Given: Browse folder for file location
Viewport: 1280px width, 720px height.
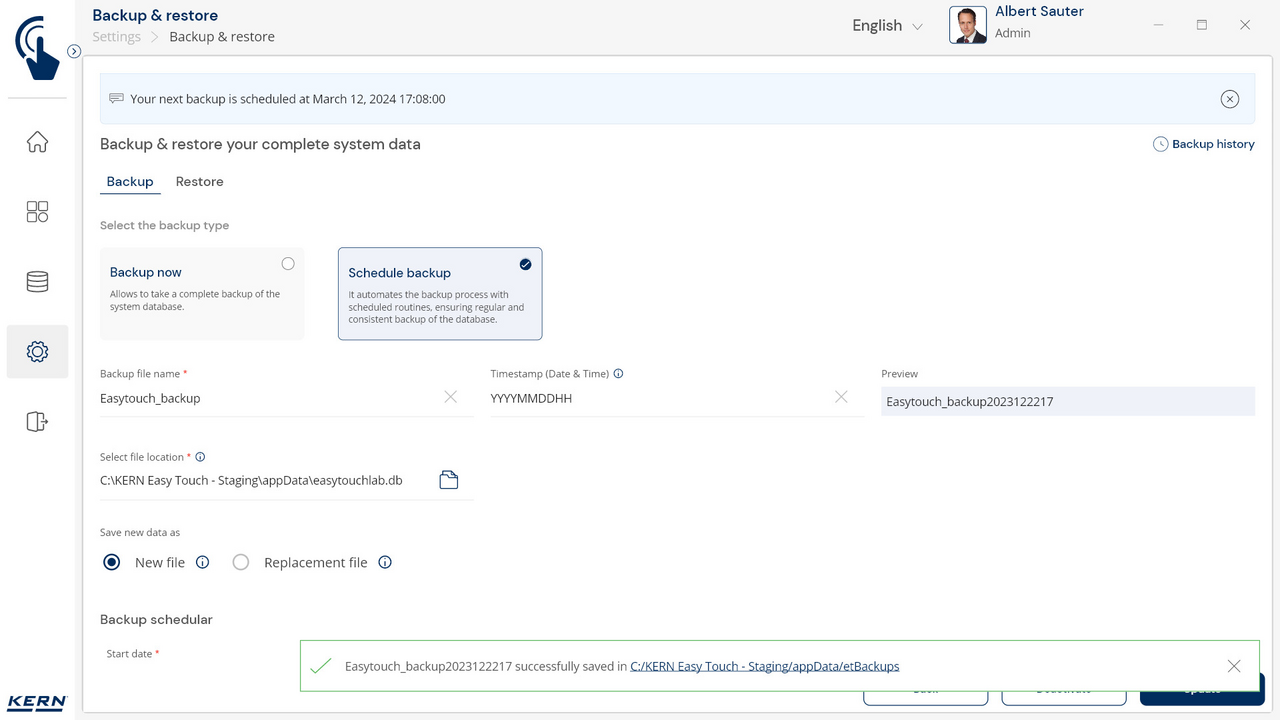Looking at the screenshot, I should pyautogui.click(x=449, y=480).
